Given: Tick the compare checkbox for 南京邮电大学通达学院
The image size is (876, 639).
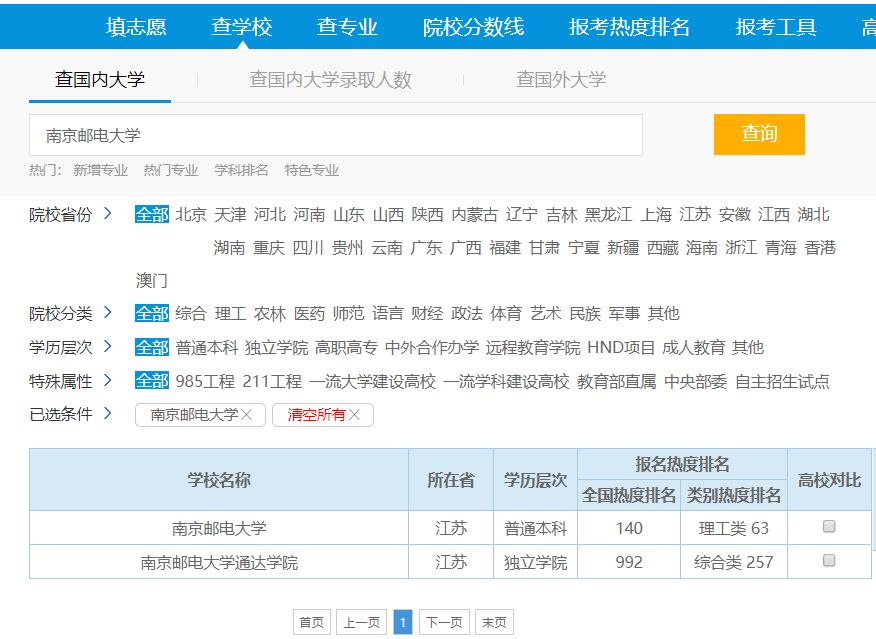Looking at the screenshot, I should coord(829,560).
